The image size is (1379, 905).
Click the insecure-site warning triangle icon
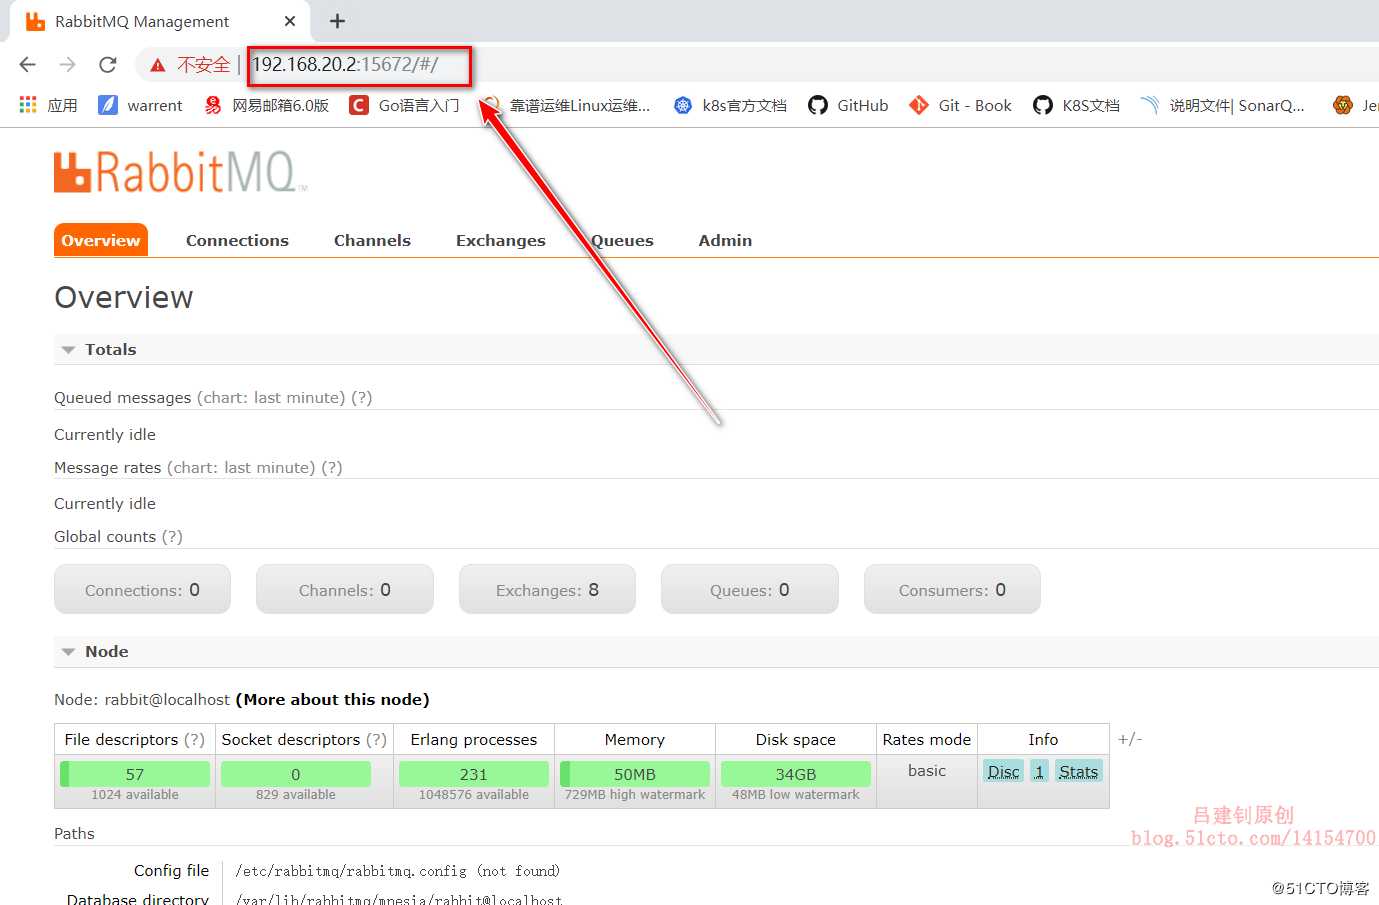158,65
